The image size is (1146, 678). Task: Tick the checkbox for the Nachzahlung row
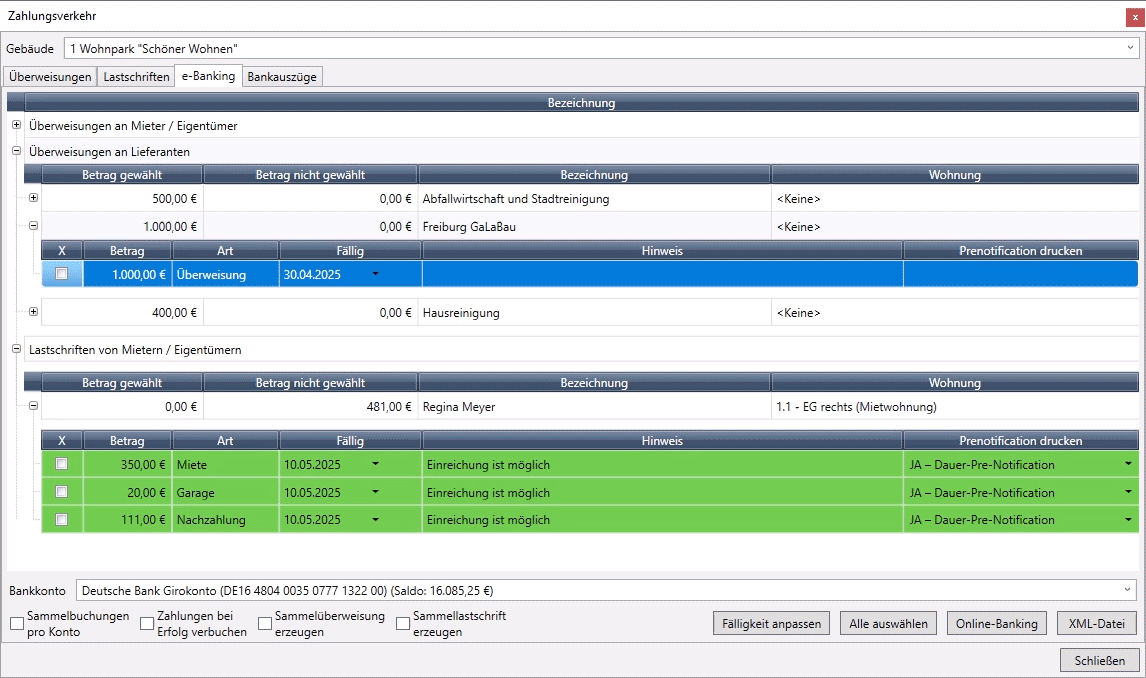tap(61, 519)
